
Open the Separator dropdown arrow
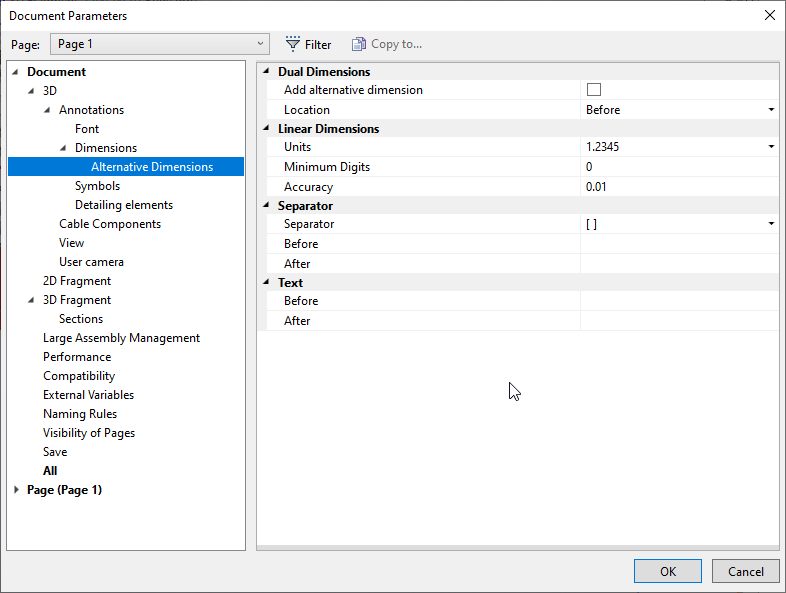click(x=771, y=224)
